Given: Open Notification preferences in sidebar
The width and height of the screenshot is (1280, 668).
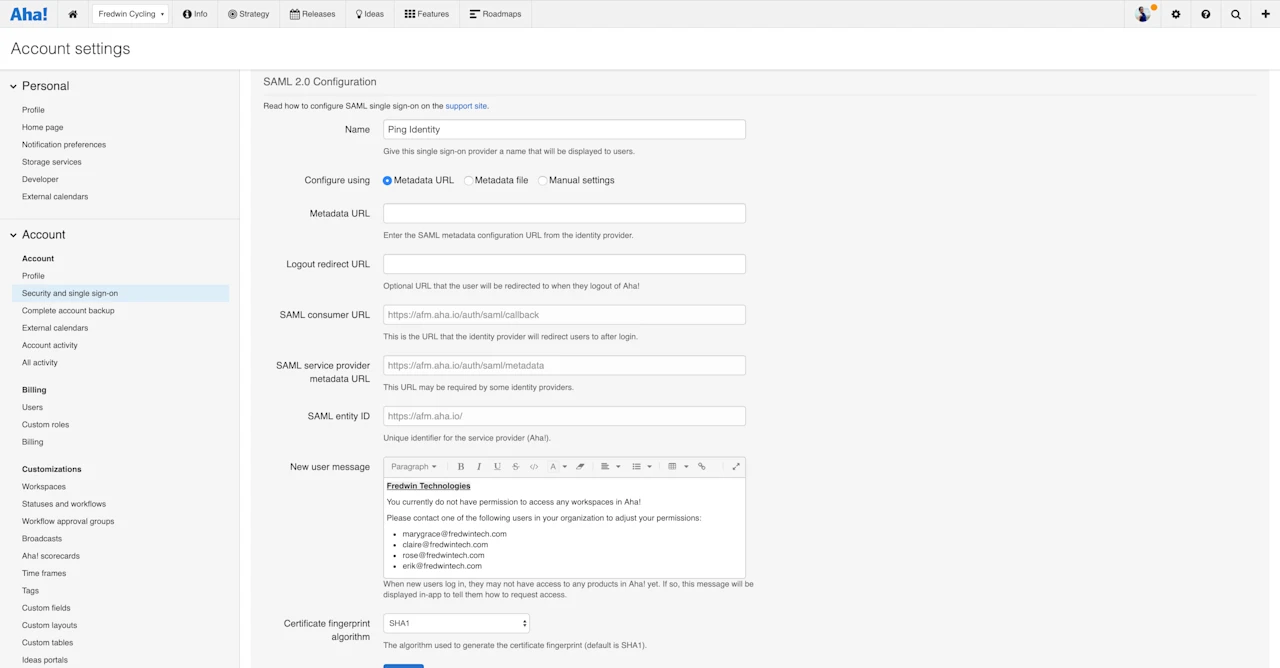Looking at the screenshot, I should 64,145.
